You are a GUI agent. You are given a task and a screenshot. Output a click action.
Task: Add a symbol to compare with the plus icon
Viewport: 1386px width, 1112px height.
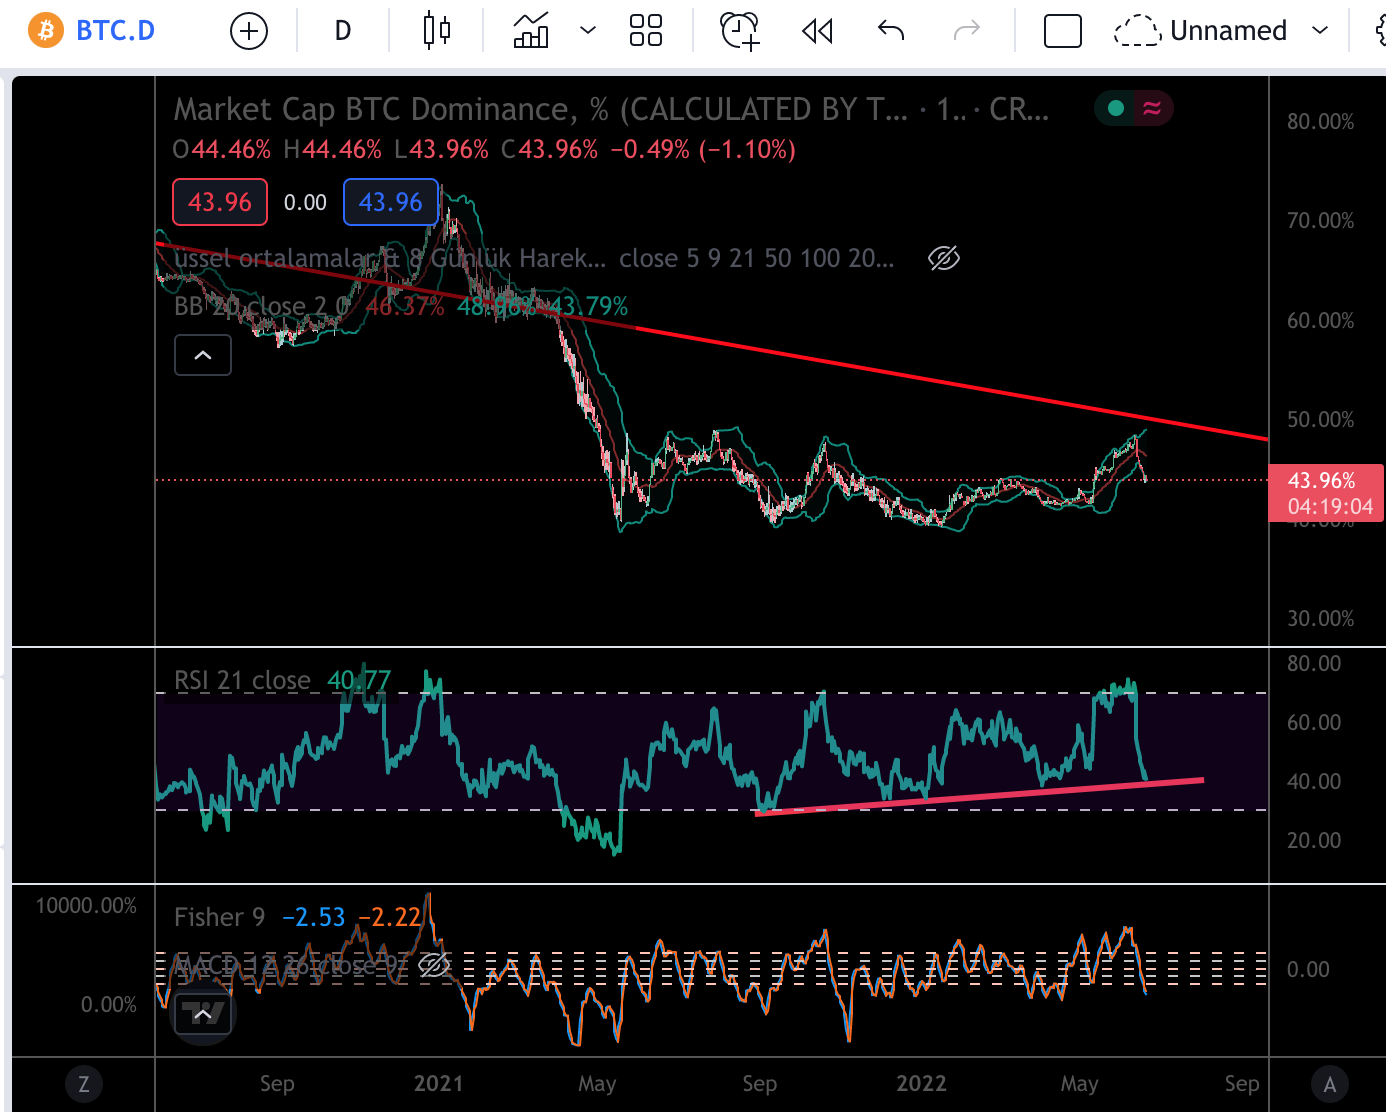click(x=249, y=31)
